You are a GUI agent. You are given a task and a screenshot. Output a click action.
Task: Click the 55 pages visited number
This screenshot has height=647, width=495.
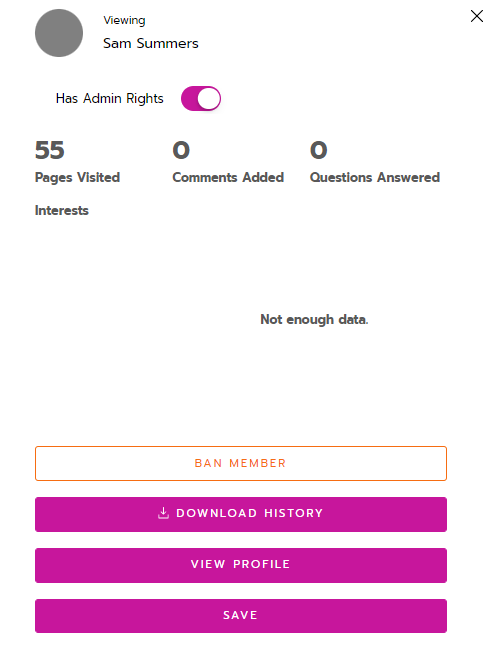(50, 150)
